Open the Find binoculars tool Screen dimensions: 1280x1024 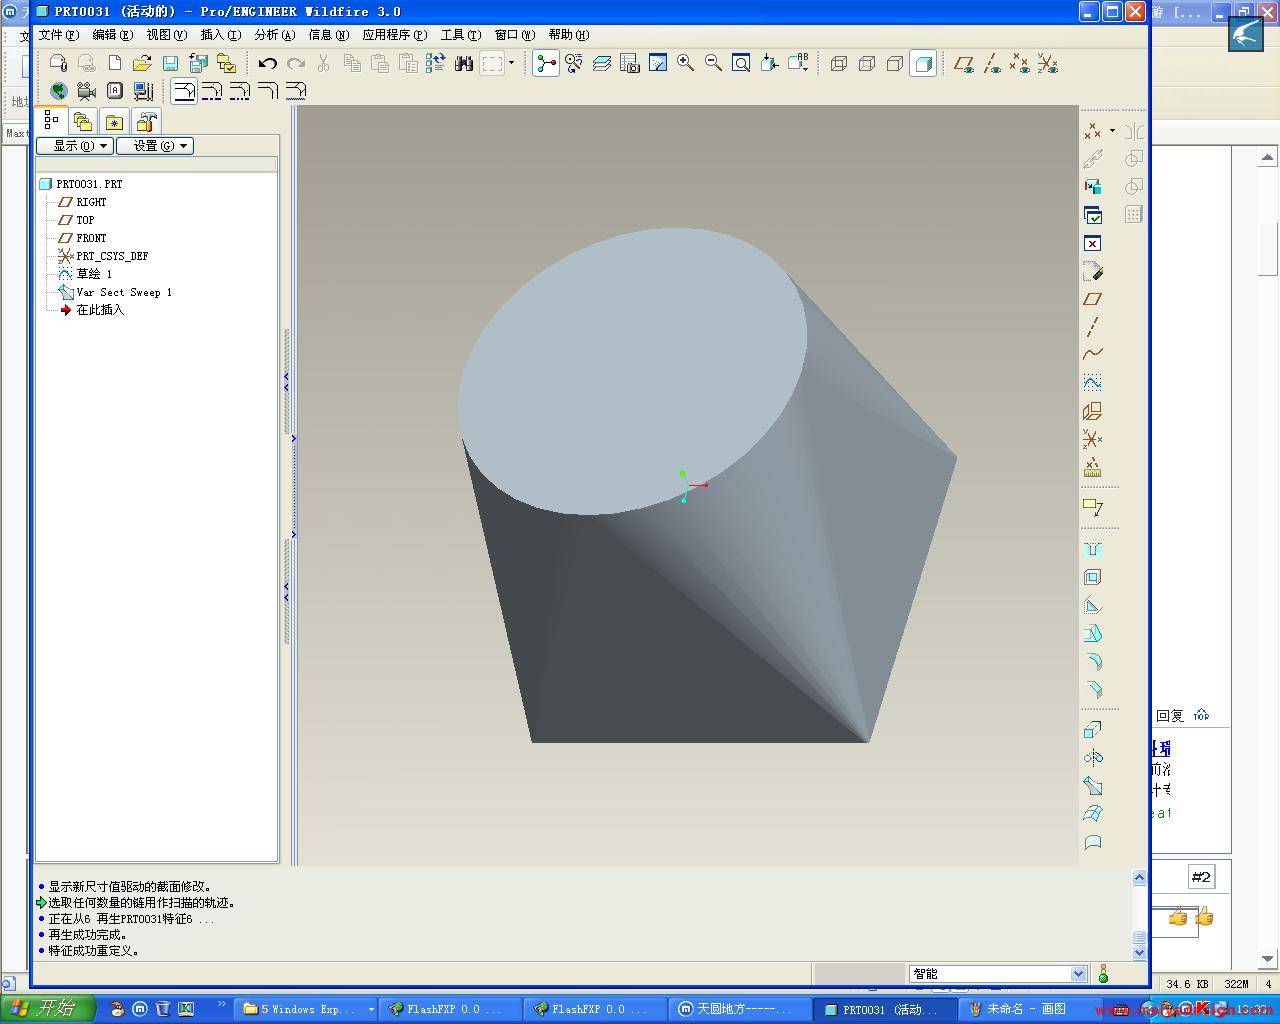coord(463,63)
